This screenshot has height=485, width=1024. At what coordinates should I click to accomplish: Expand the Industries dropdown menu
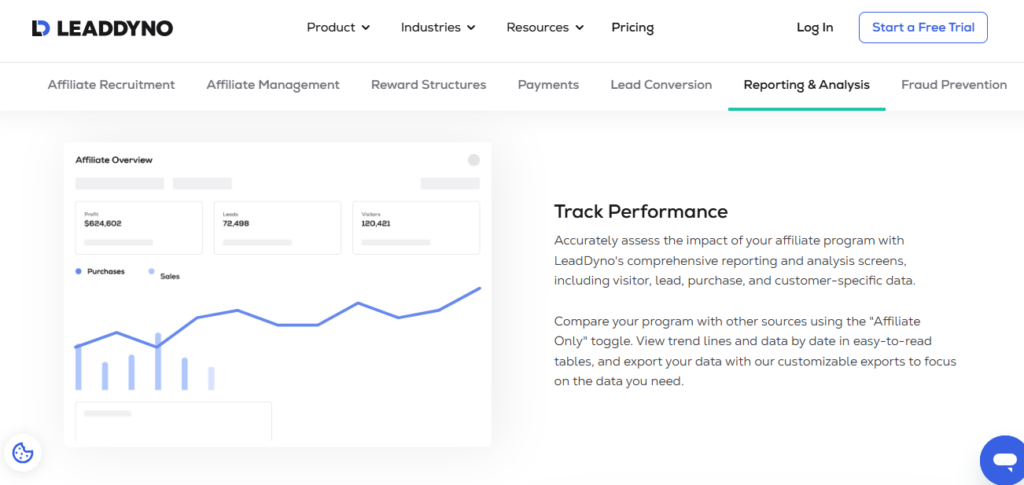pos(438,28)
